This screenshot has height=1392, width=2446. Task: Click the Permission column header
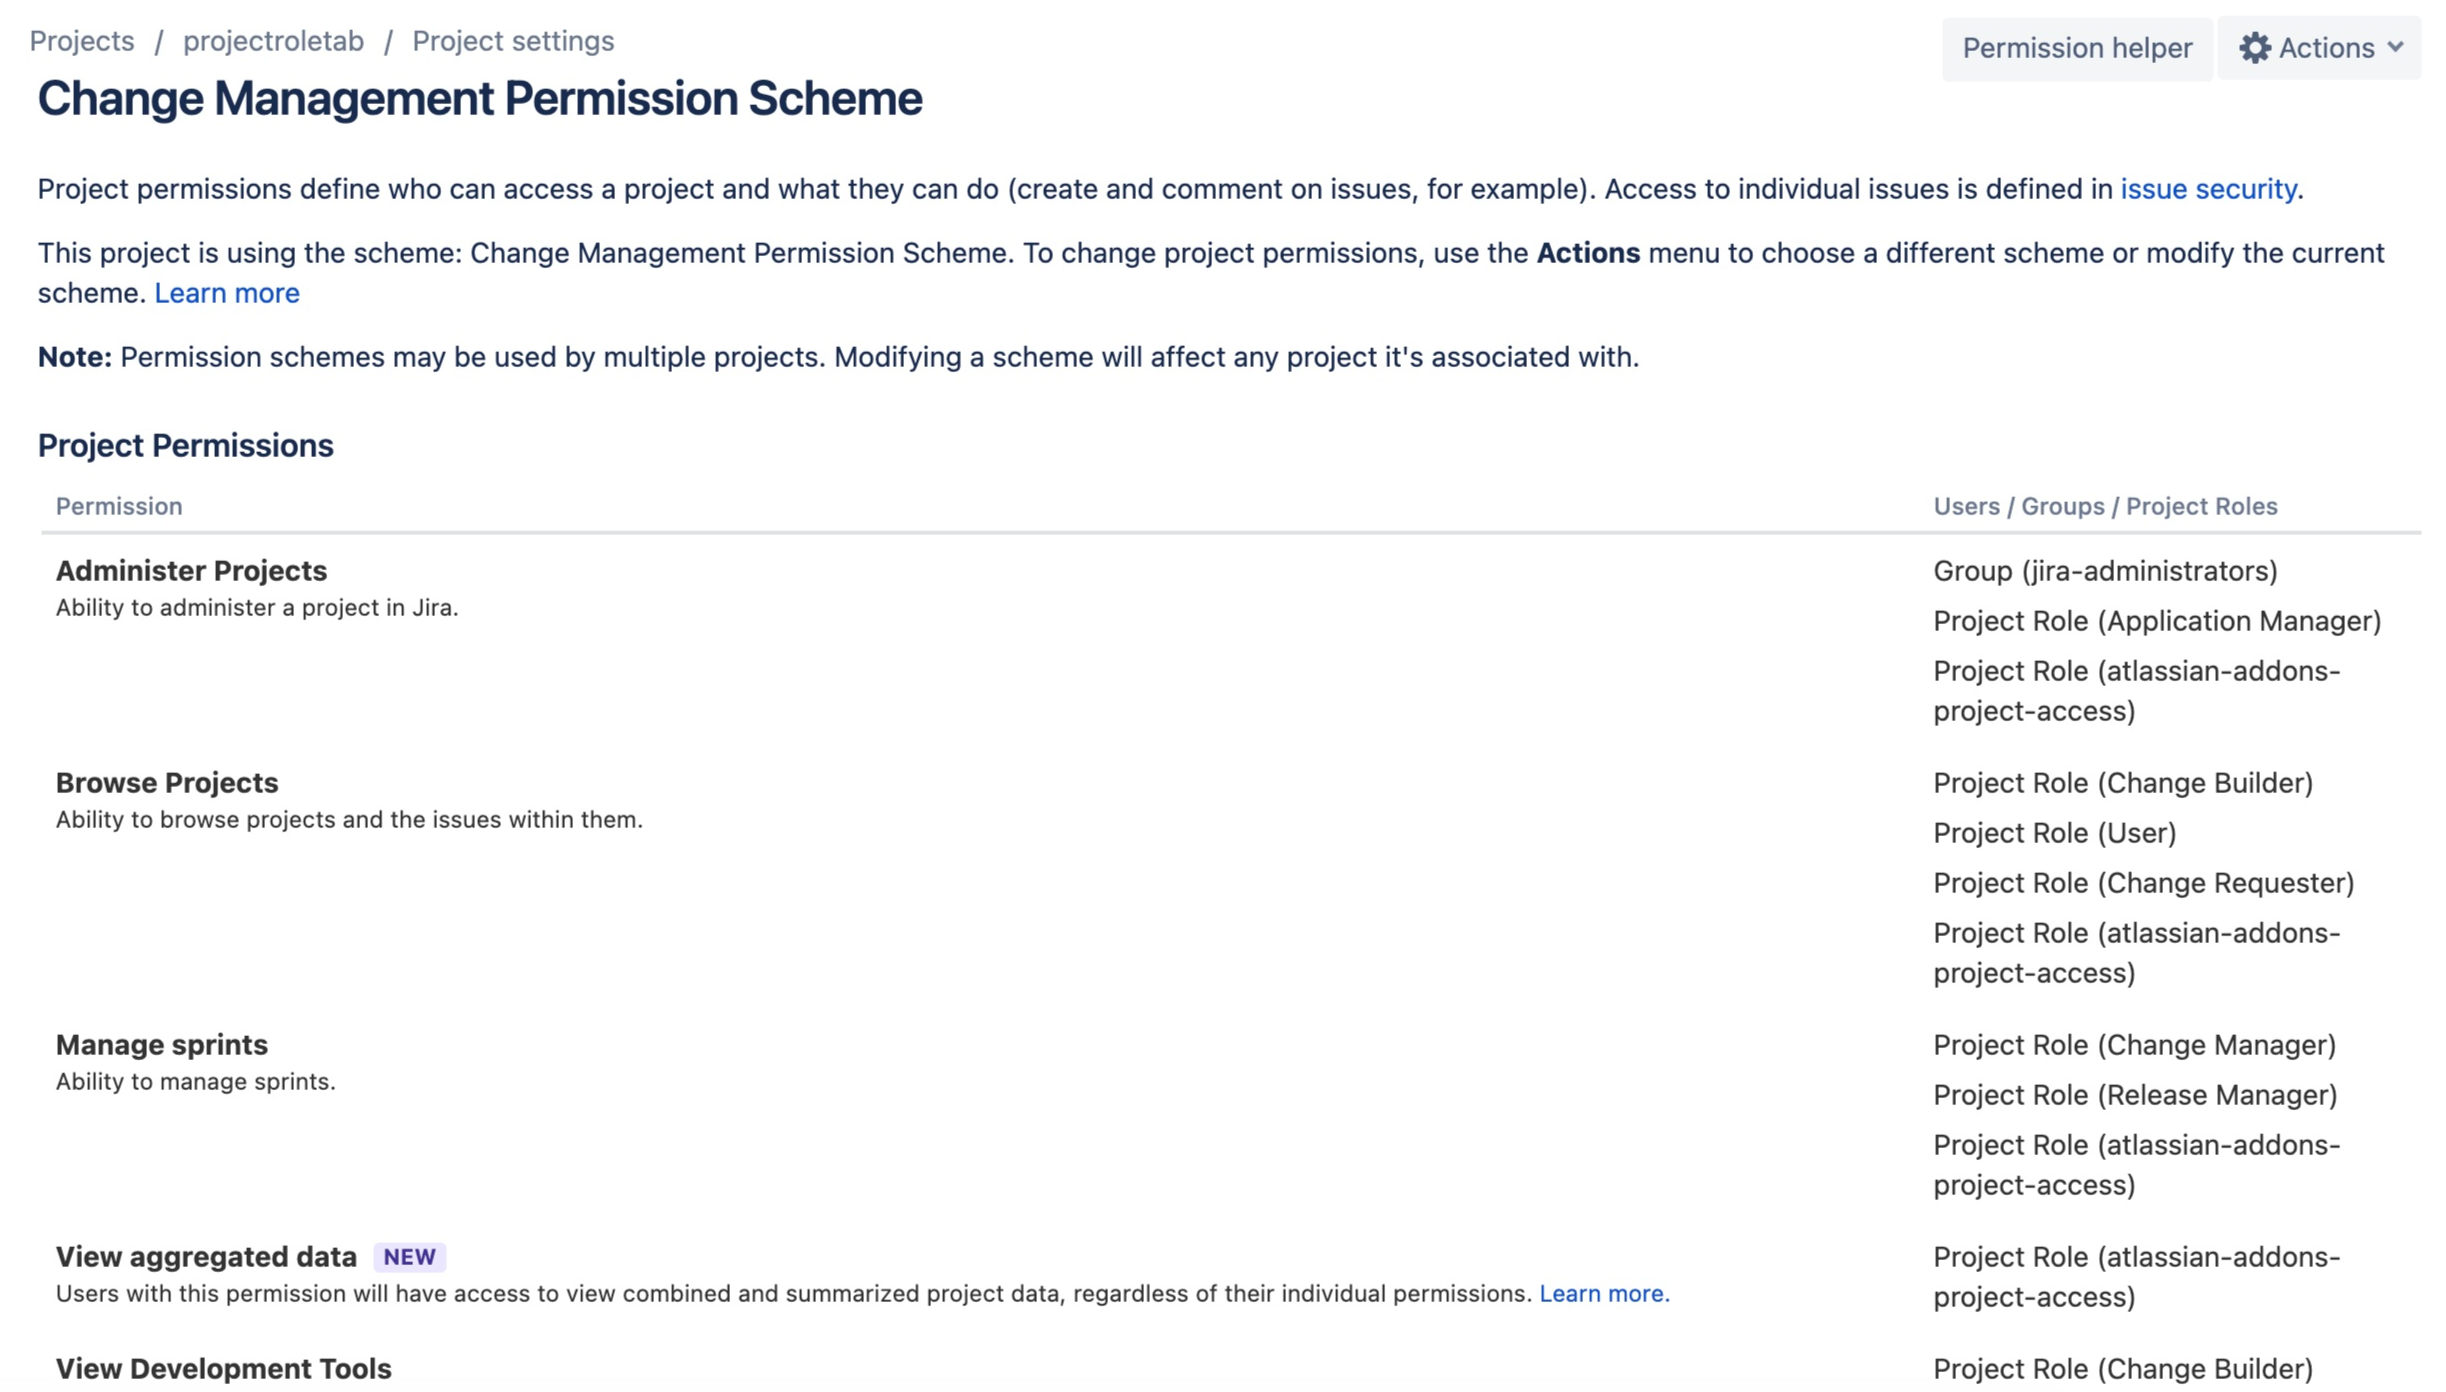point(119,507)
